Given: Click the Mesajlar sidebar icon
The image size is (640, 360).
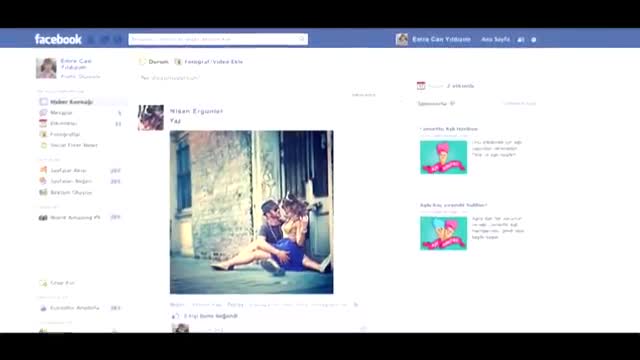Looking at the screenshot, I should (x=43, y=113).
